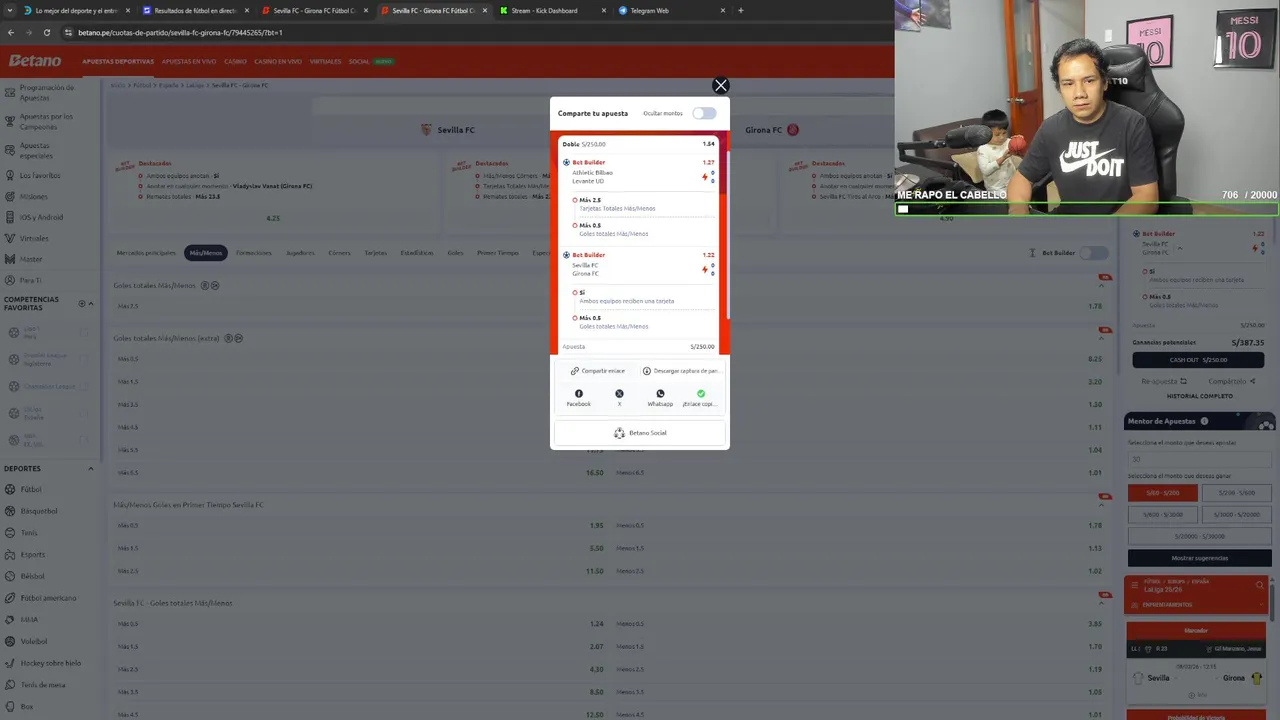Click soccer ball icon next to Athletic Bilbao

coord(567,162)
